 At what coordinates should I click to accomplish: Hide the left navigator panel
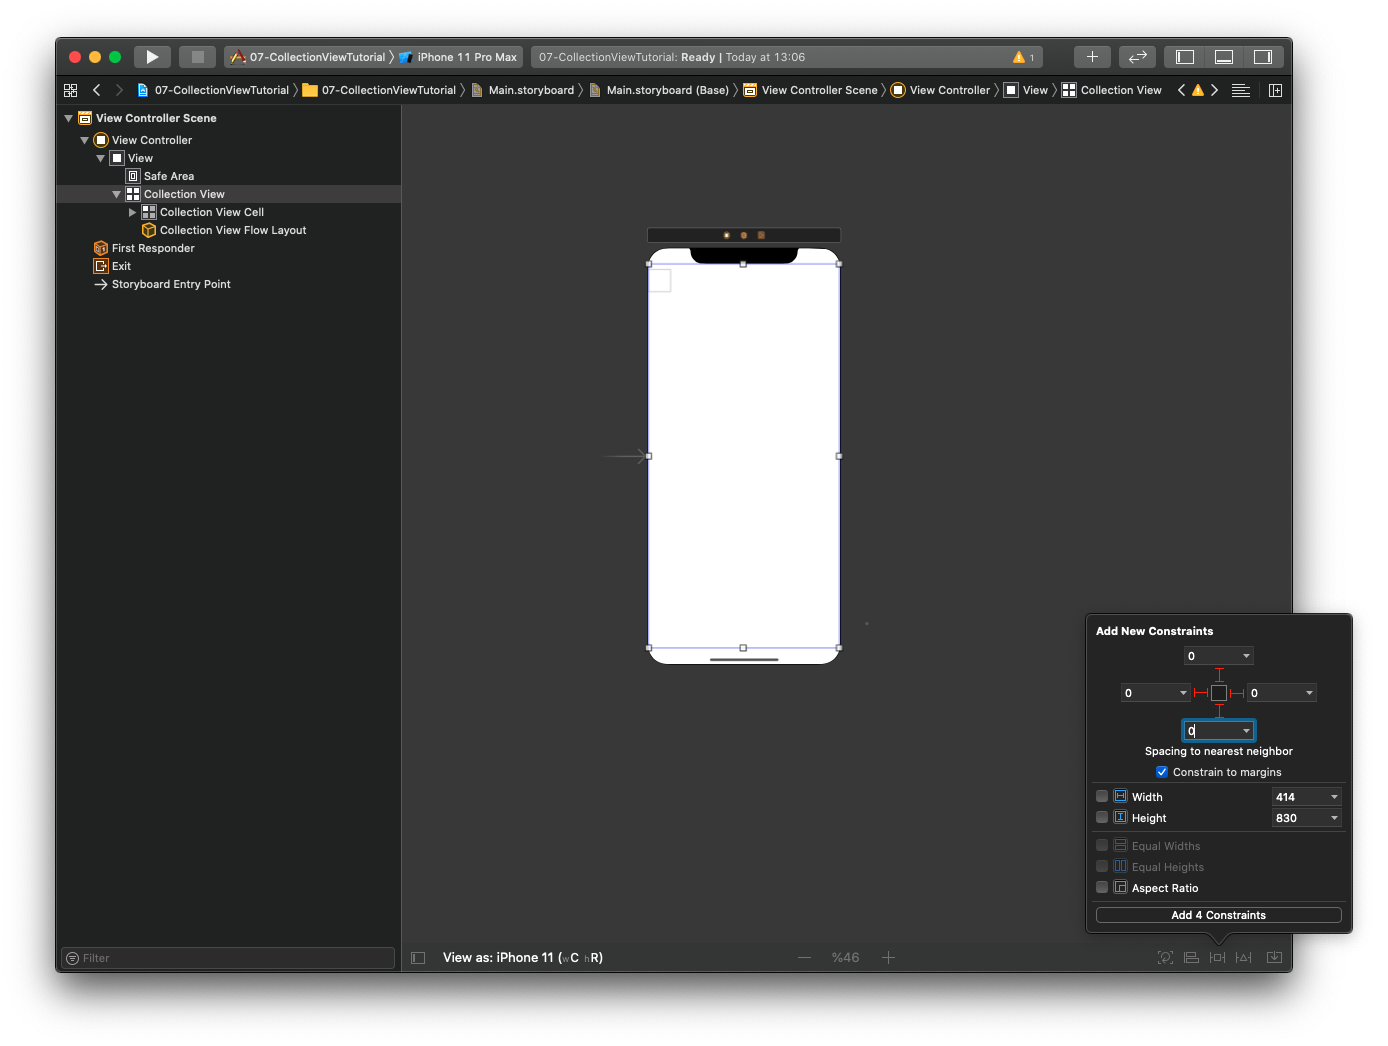(1184, 56)
